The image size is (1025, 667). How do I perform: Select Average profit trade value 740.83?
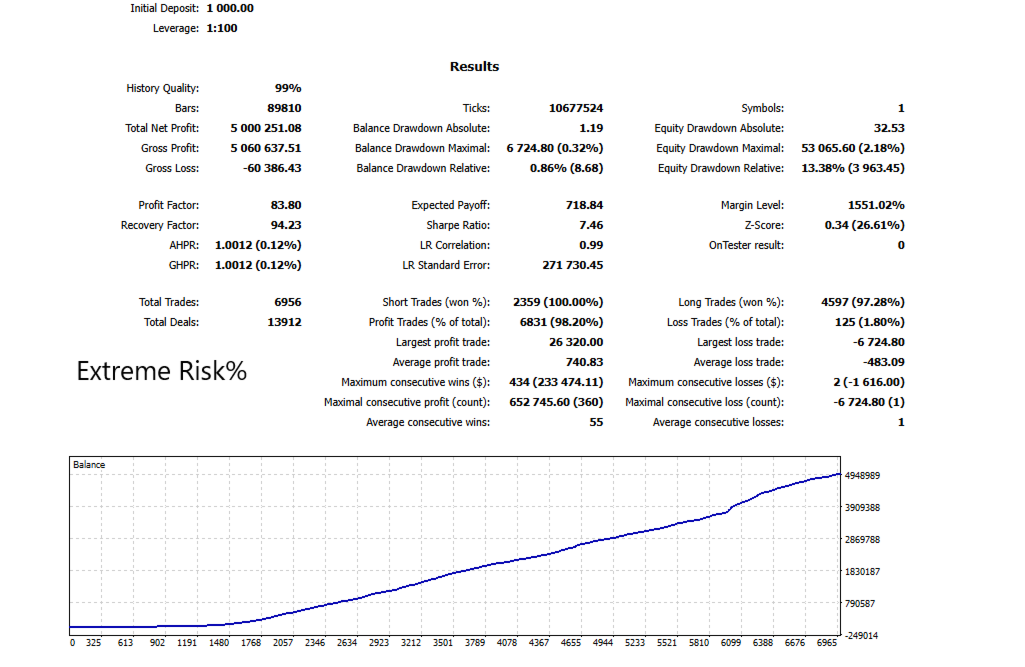(584, 362)
